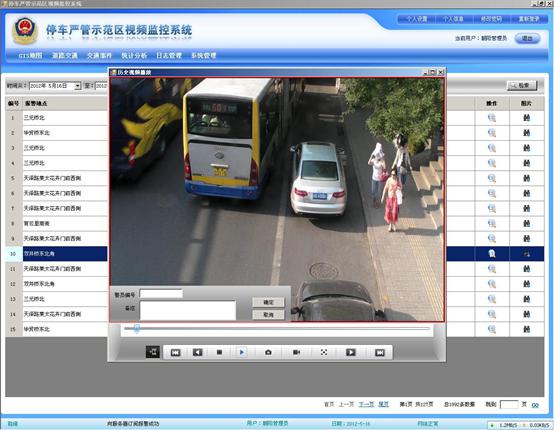Open the magnifier action for row 3

click(492, 148)
